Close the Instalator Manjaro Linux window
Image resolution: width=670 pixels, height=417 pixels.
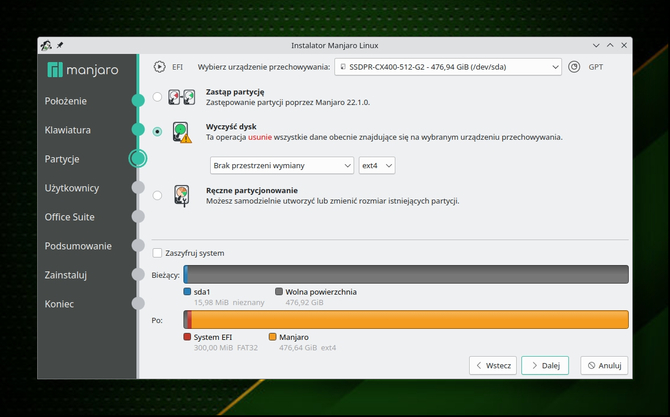pyautogui.click(x=624, y=45)
